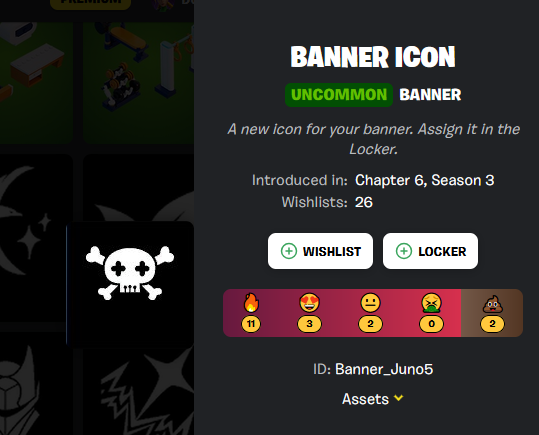Select the gym weights item thumbnail
Viewport: 539px width, 435px height.
click(x=138, y=83)
